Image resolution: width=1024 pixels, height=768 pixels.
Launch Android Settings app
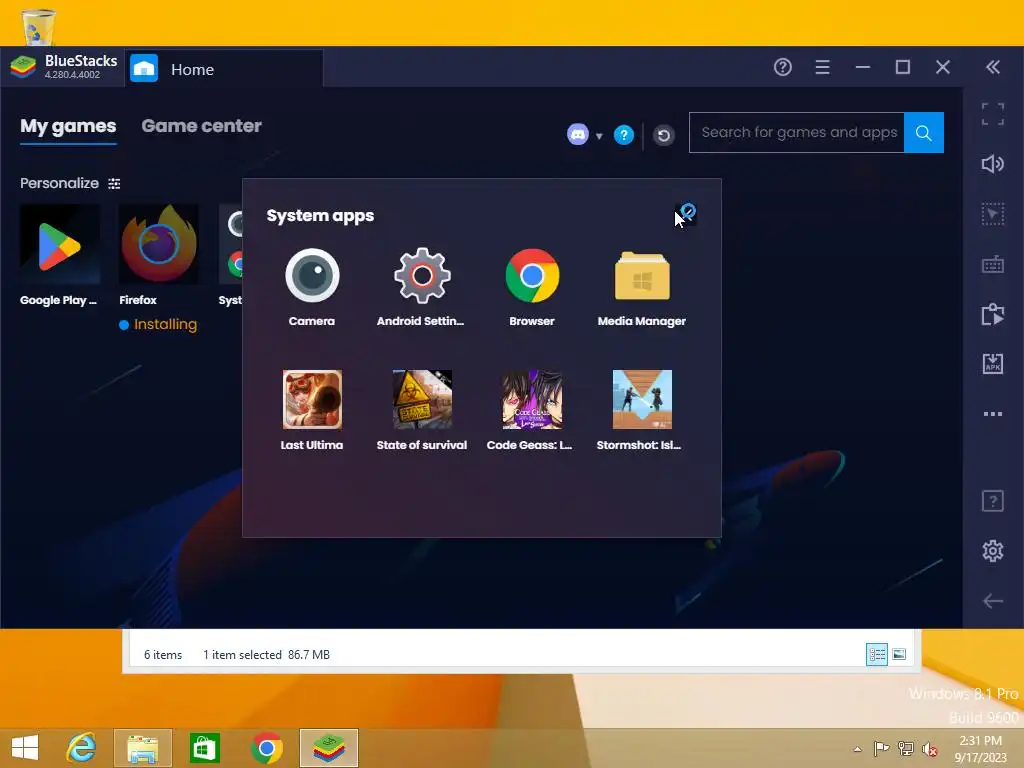(422, 276)
